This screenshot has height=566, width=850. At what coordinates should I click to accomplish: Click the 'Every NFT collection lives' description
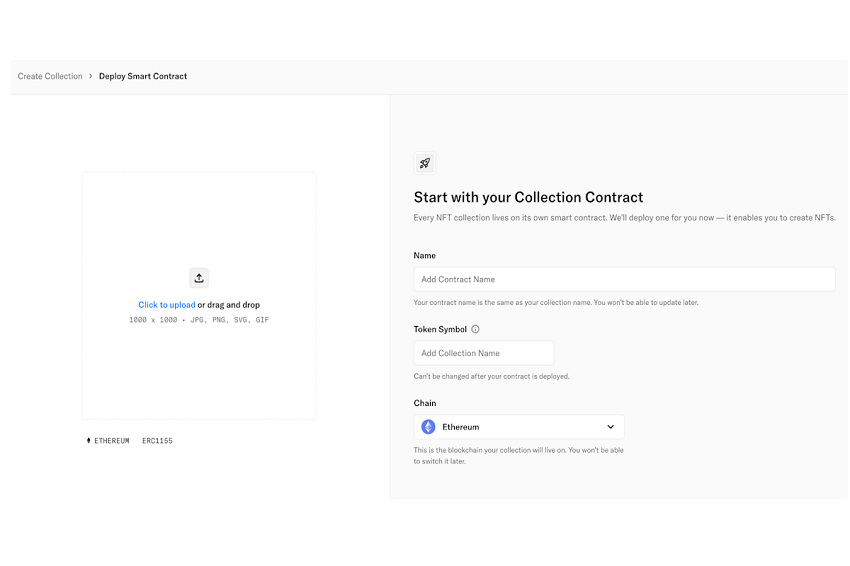[x=624, y=217]
